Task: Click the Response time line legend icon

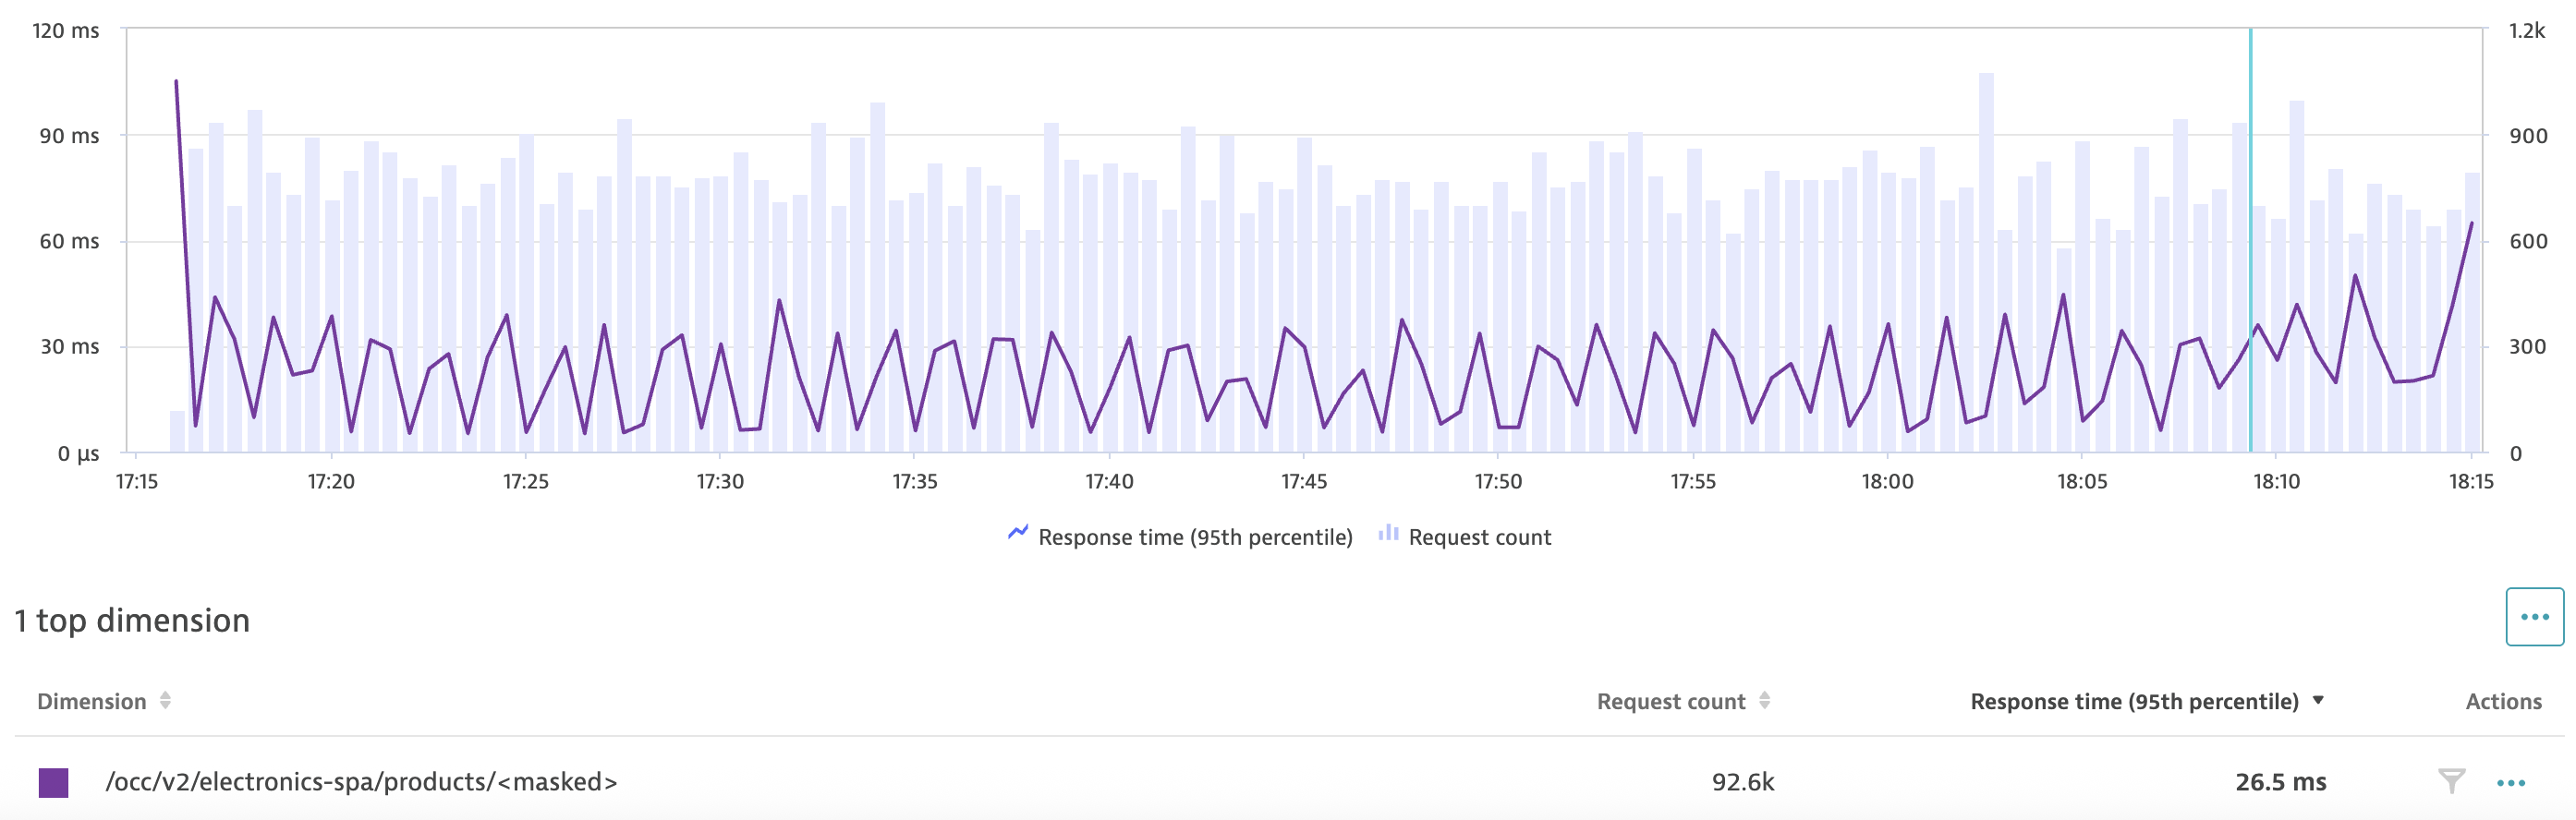Action: [1018, 533]
